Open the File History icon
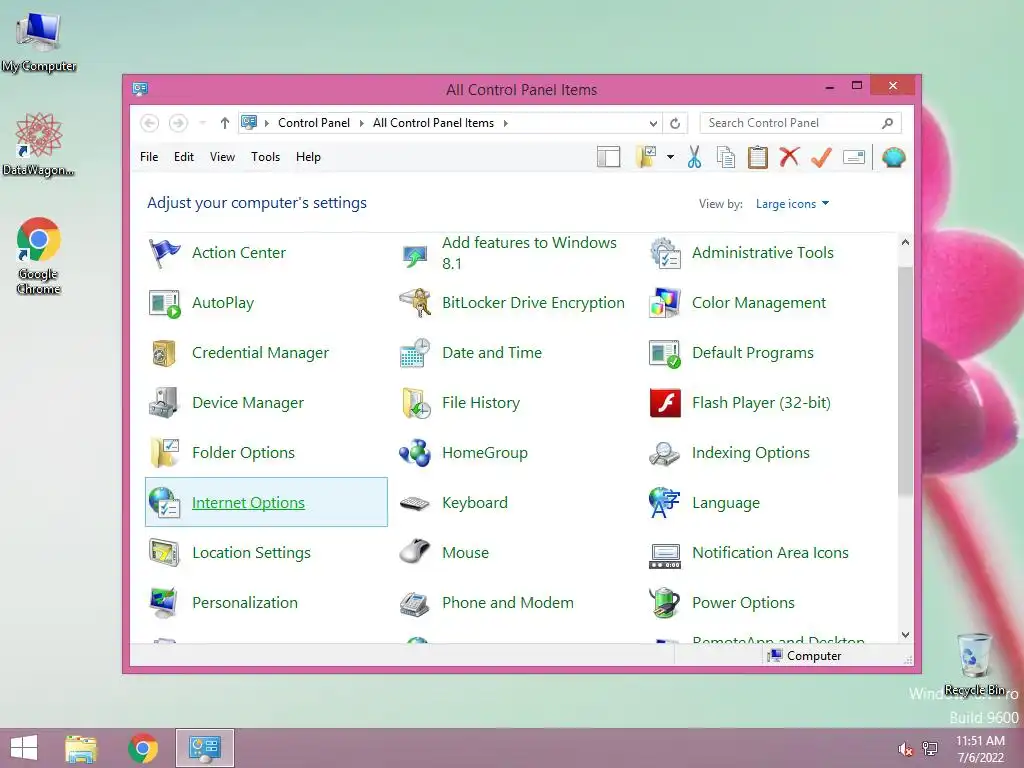 tap(416, 403)
